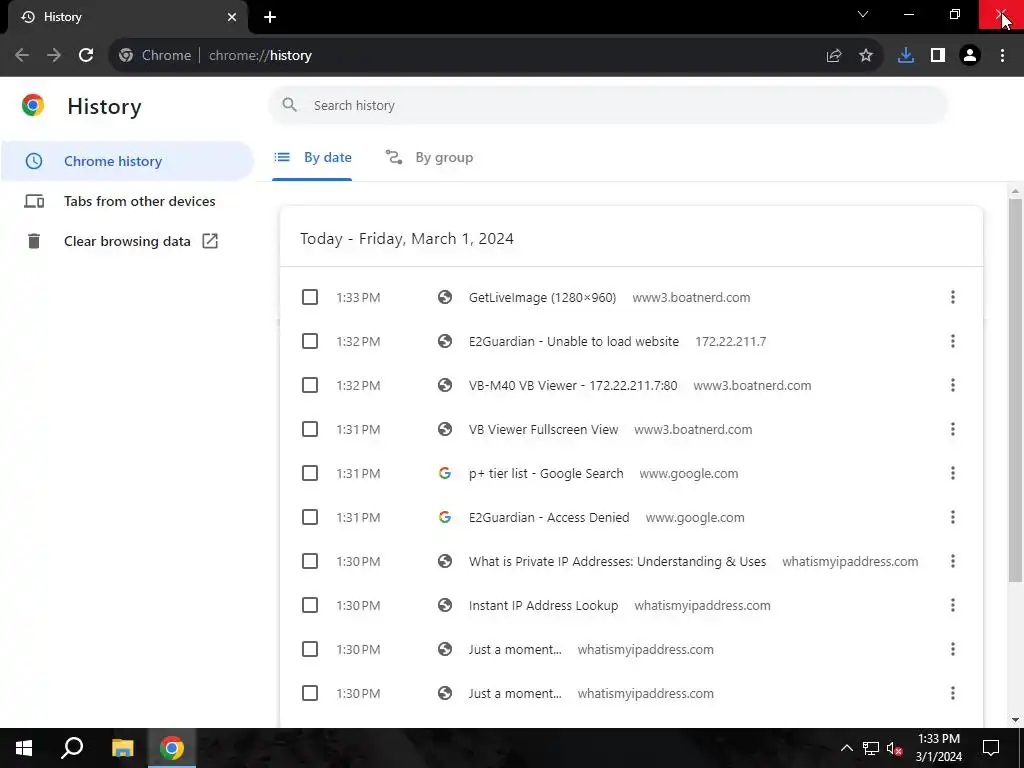The image size is (1024, 768).
Task: Click the scrollbar down arrow
Action: pos(1015,720)
